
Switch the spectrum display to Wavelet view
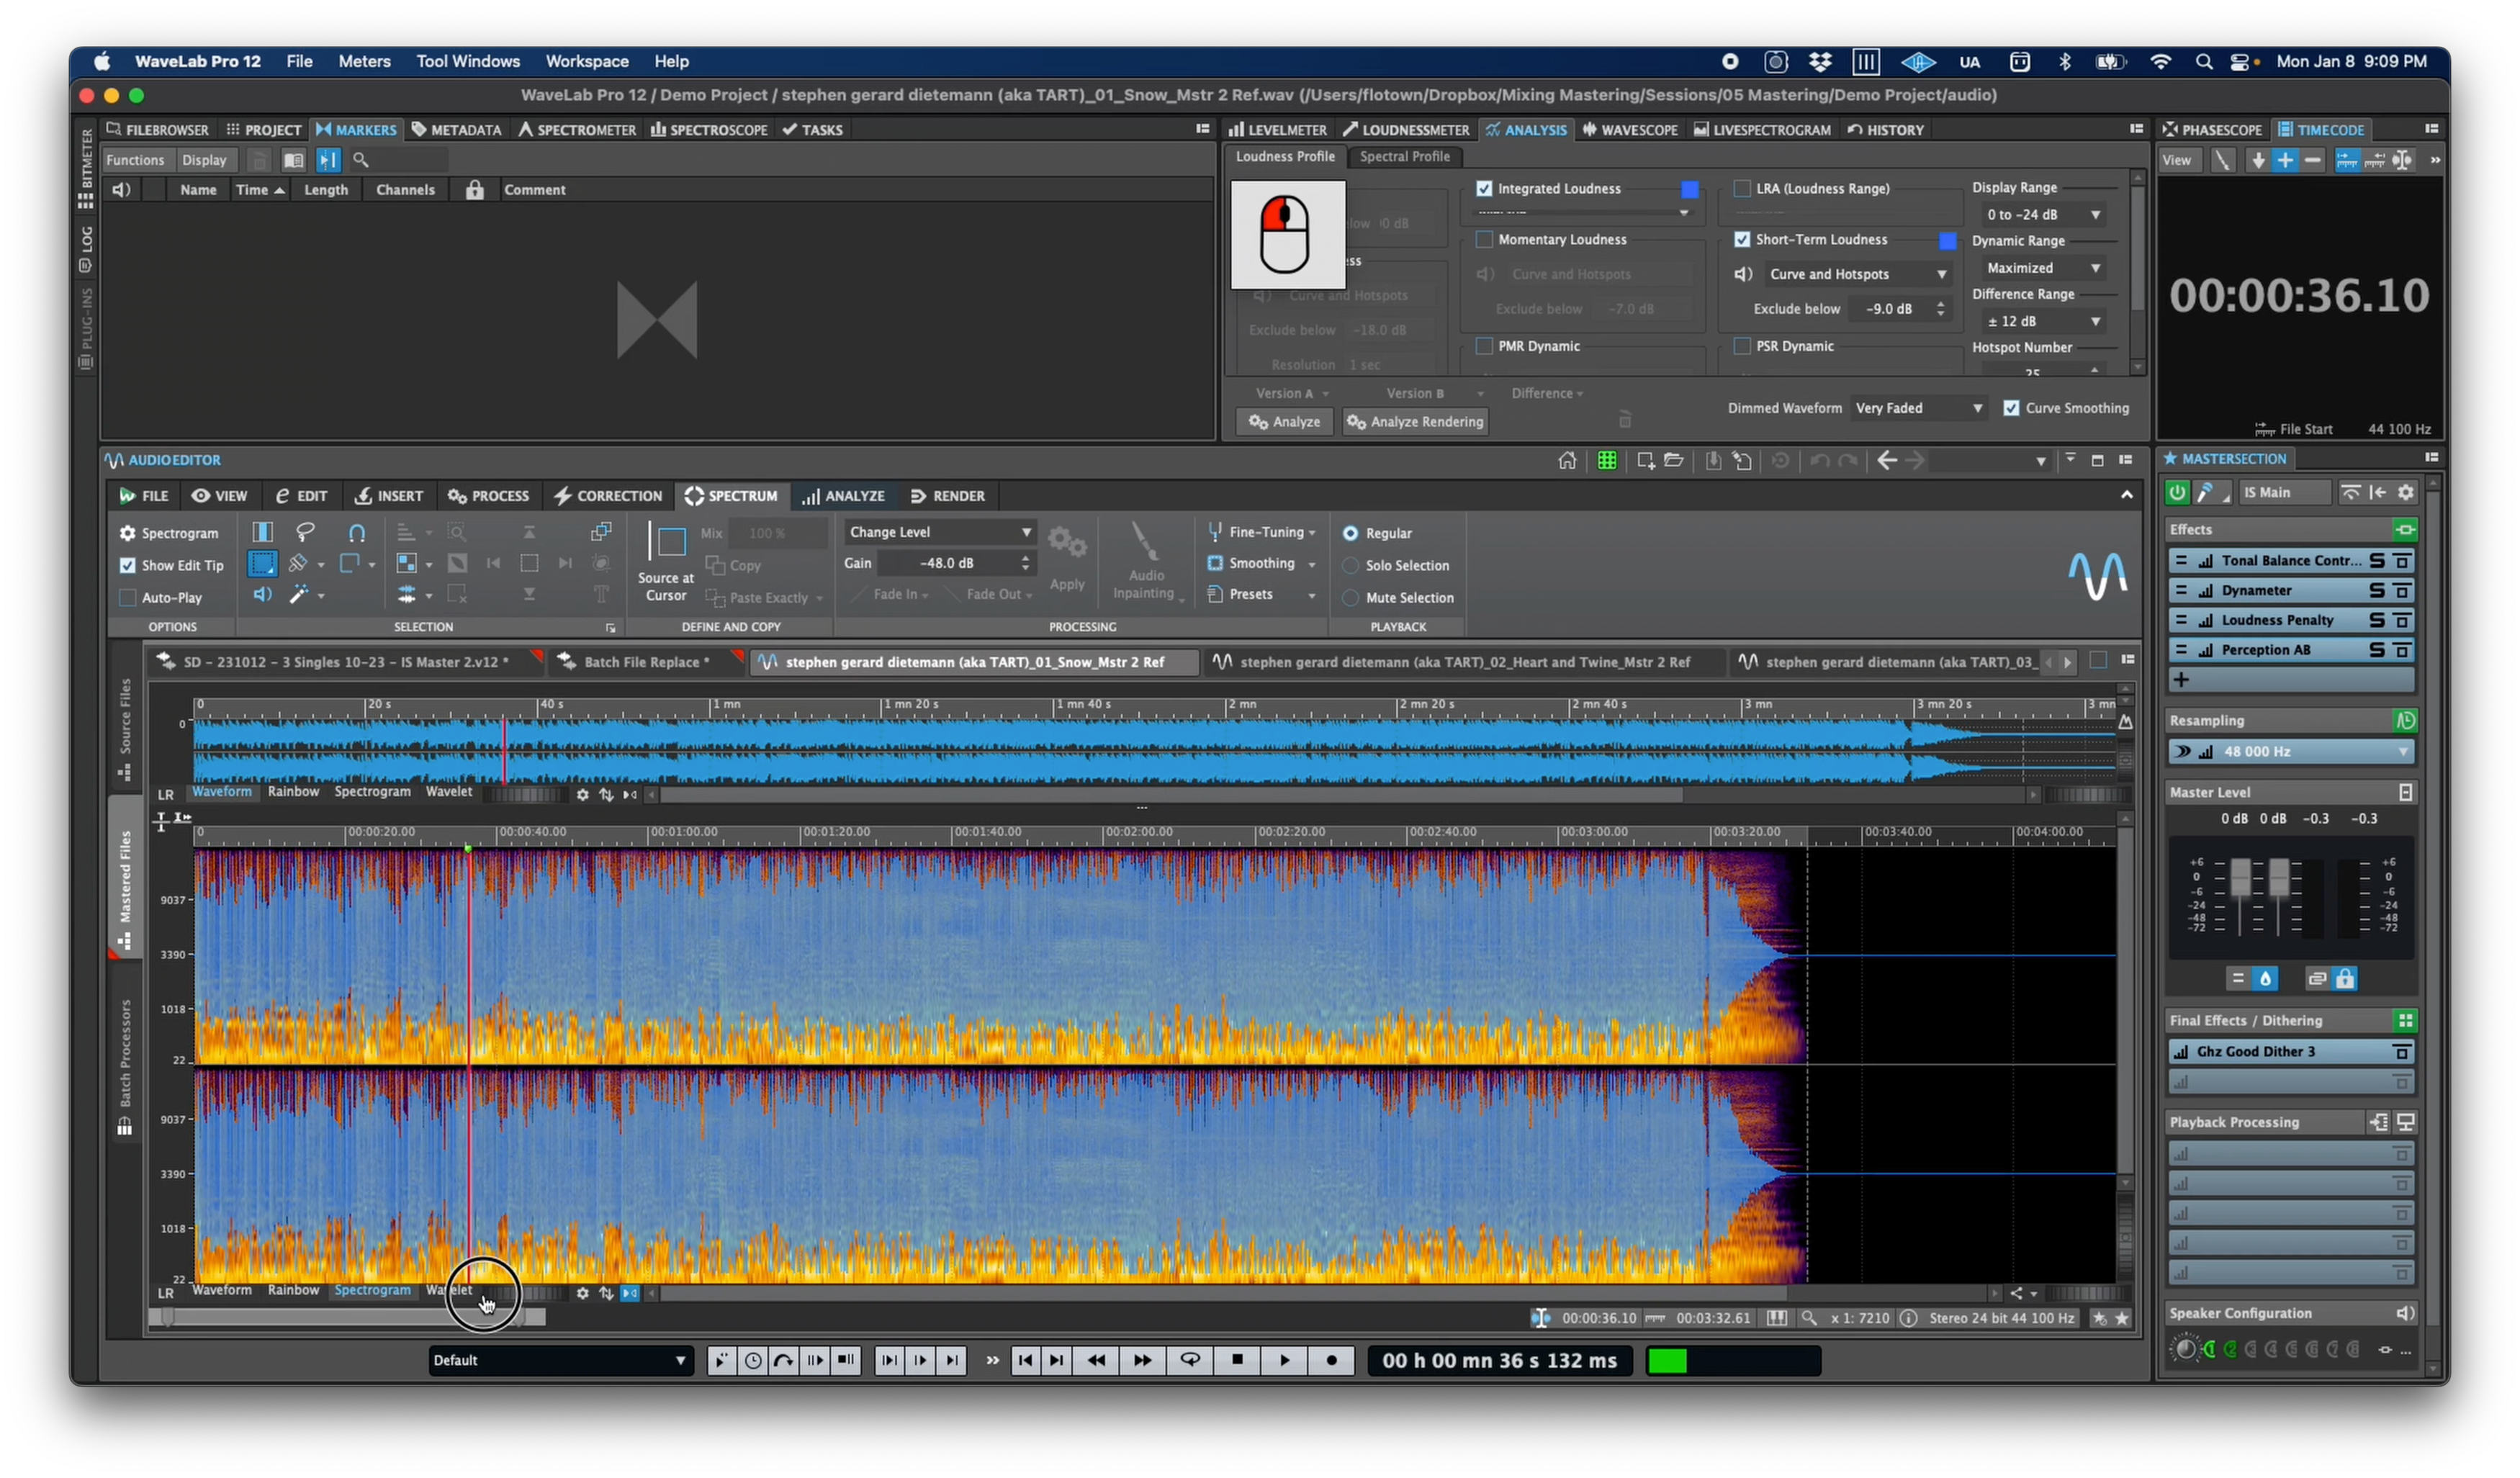coord(450,1290)
